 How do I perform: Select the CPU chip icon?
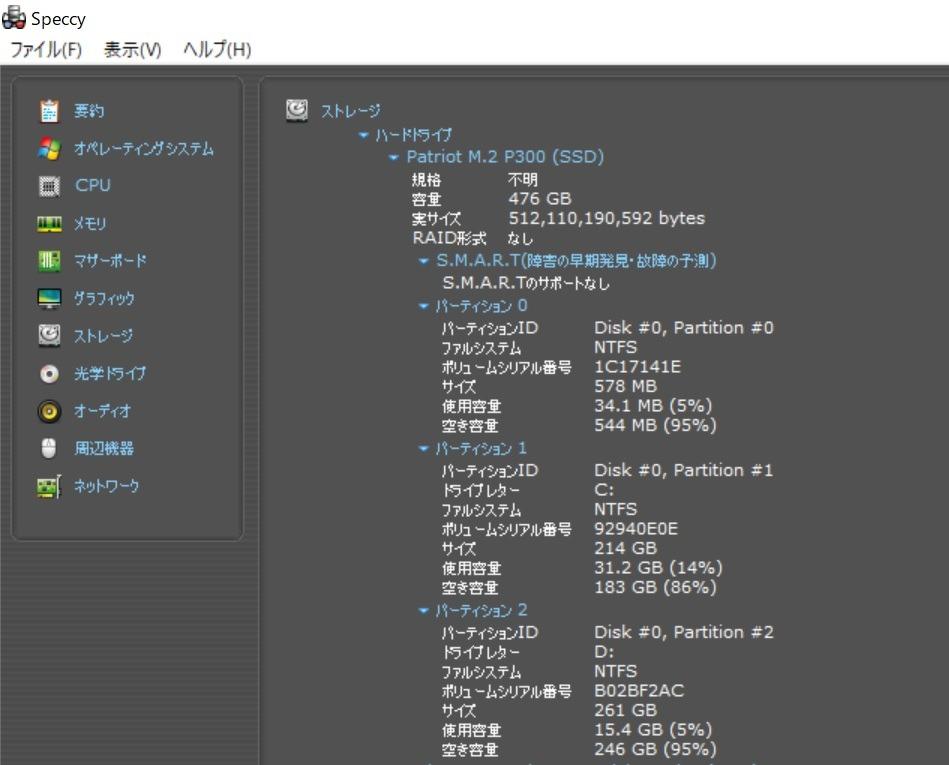[49, 186]
